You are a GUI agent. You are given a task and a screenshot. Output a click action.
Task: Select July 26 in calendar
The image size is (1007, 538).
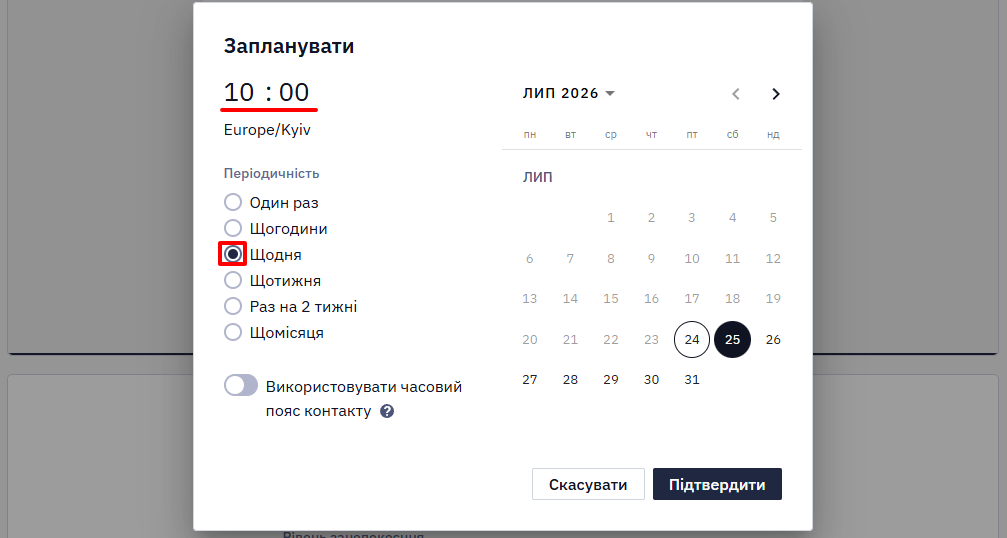point(773,340)
